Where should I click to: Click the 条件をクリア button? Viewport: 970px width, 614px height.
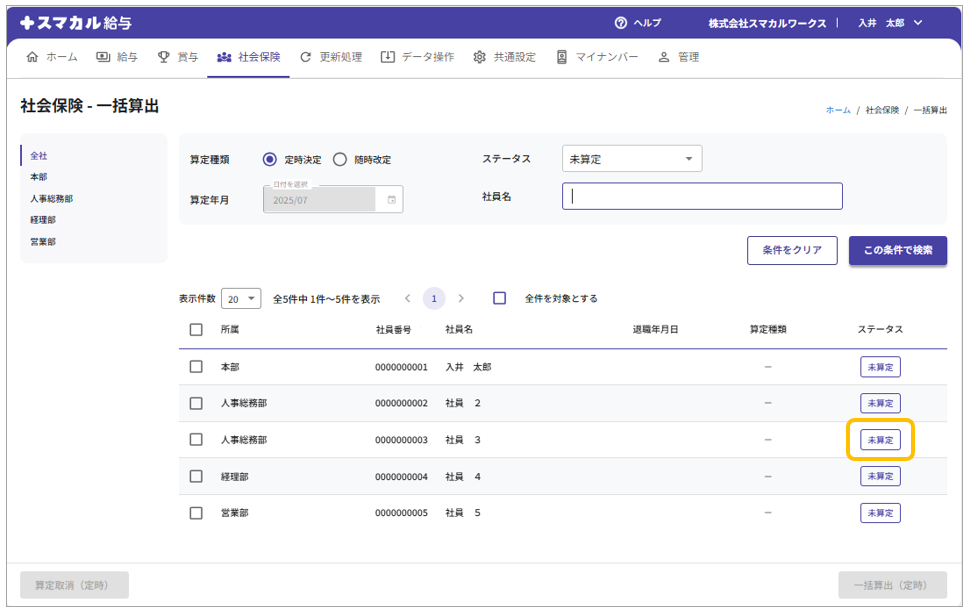coord(792,250)
